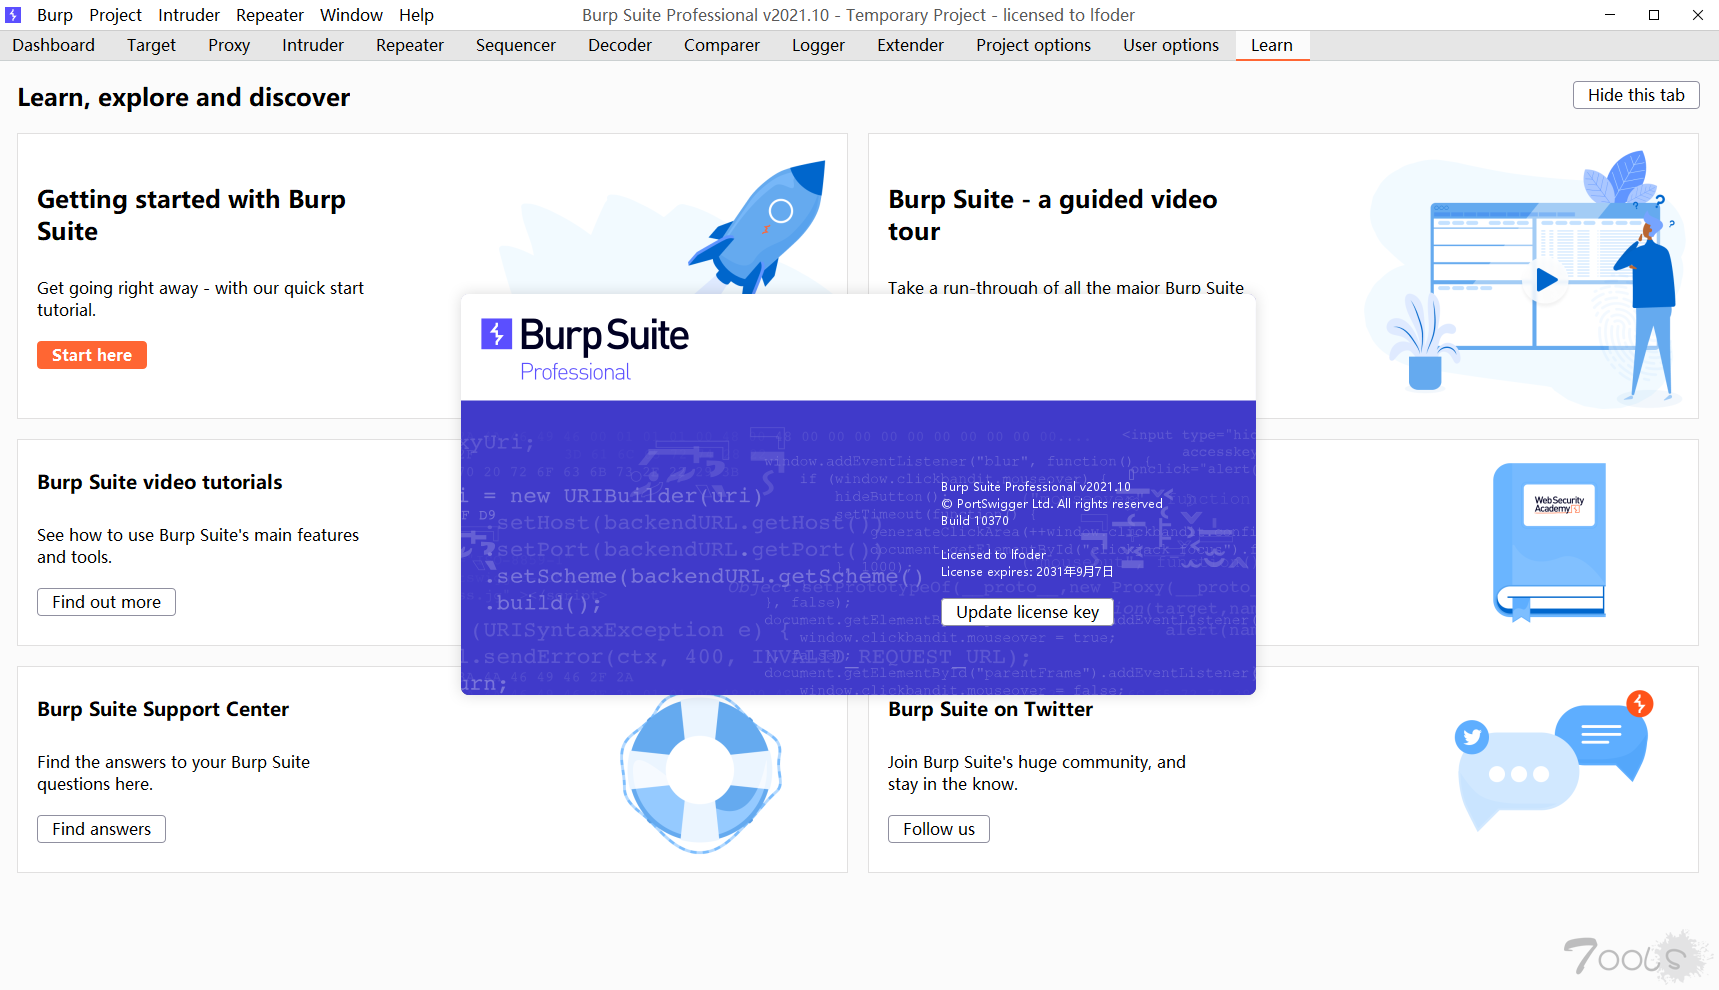Click the blue chat bubble with lightning badge
The width and height of the screenshot is (1719, 990).
[1603, 739]
